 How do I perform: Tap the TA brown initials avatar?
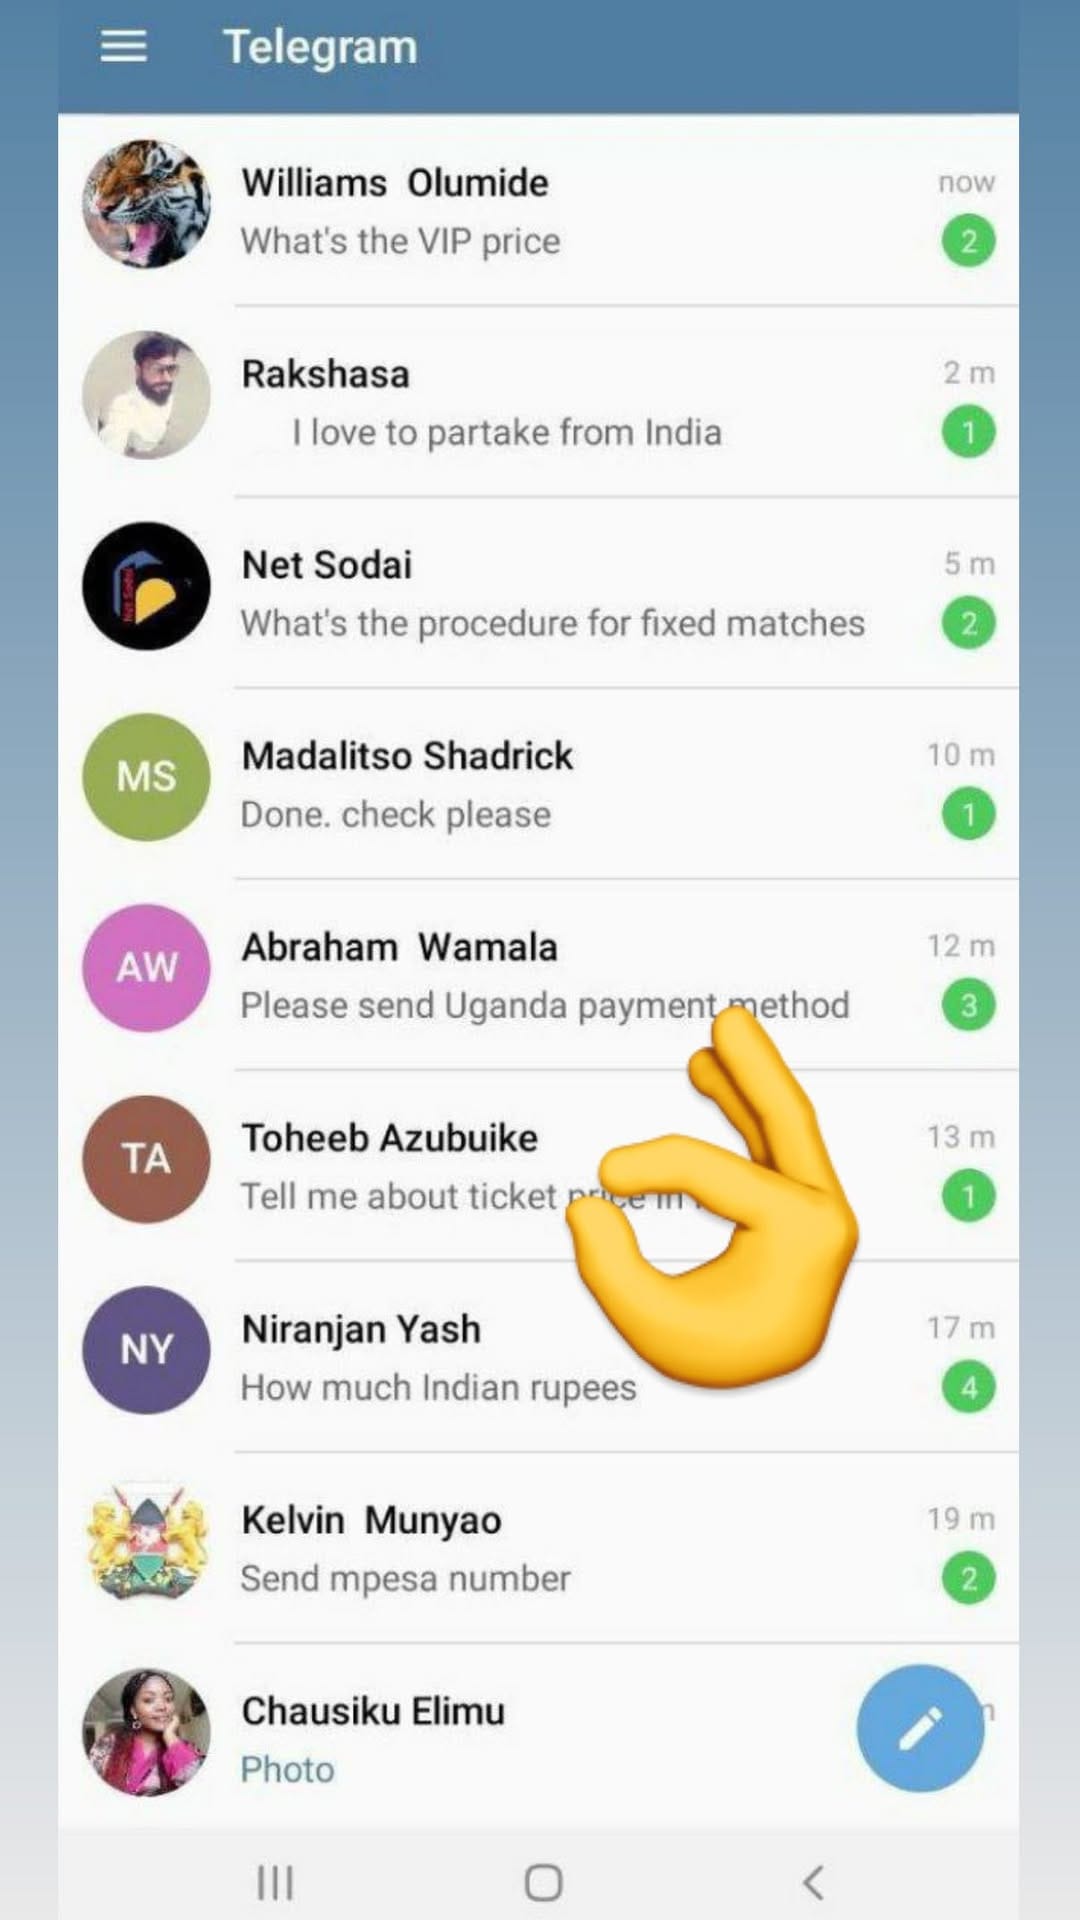[147, 1159]
